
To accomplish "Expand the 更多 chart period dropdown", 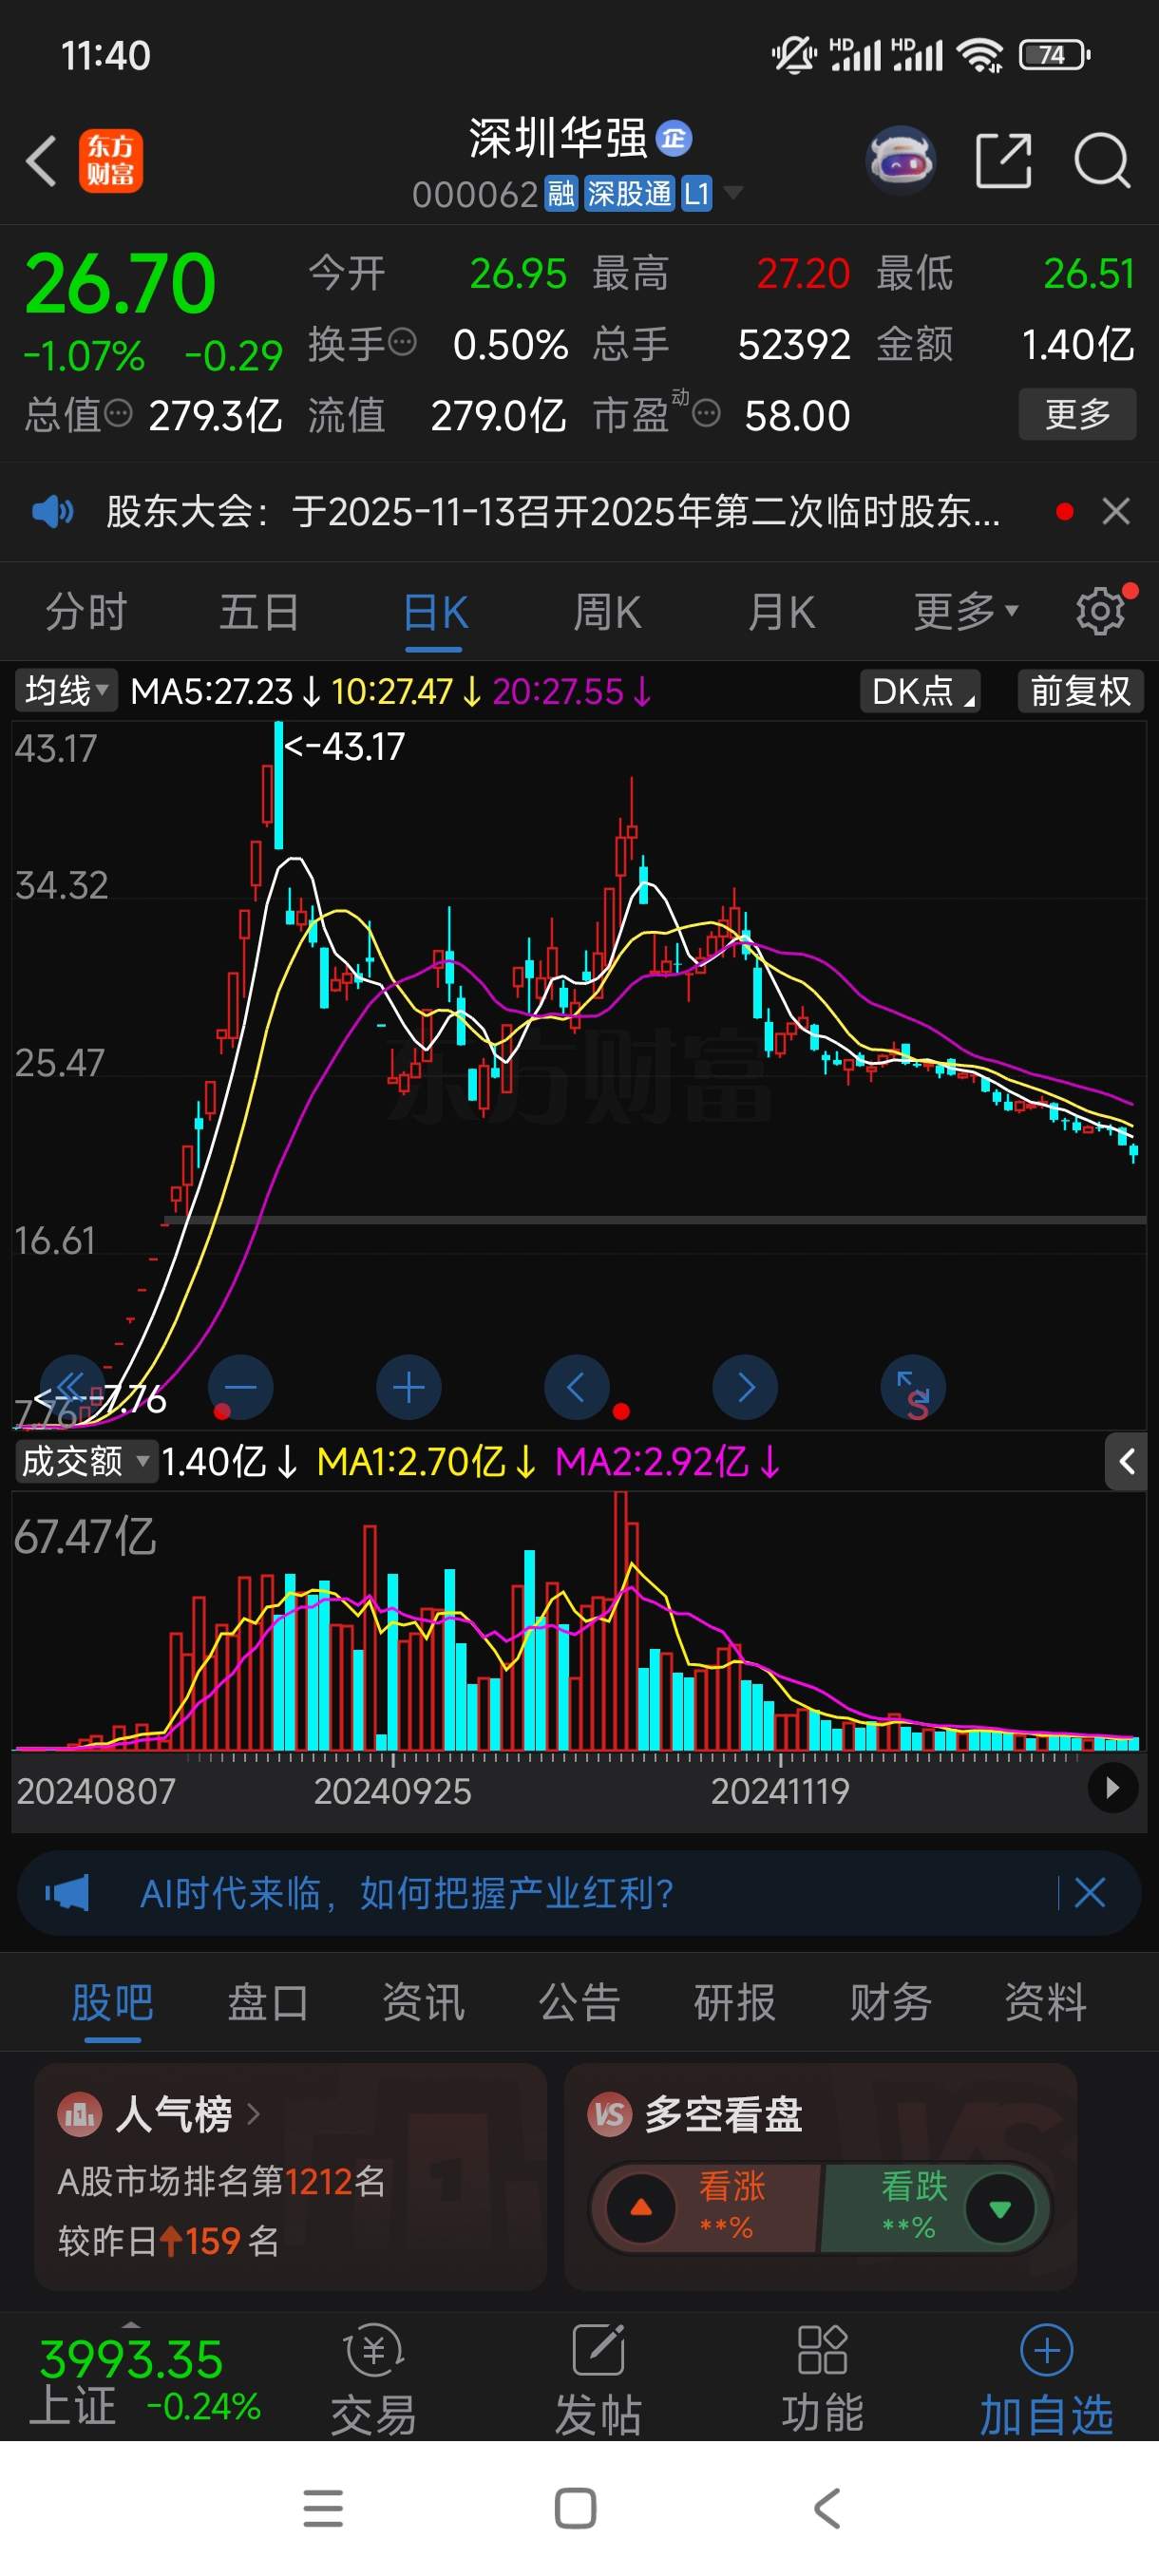I will tap(965, 611).
